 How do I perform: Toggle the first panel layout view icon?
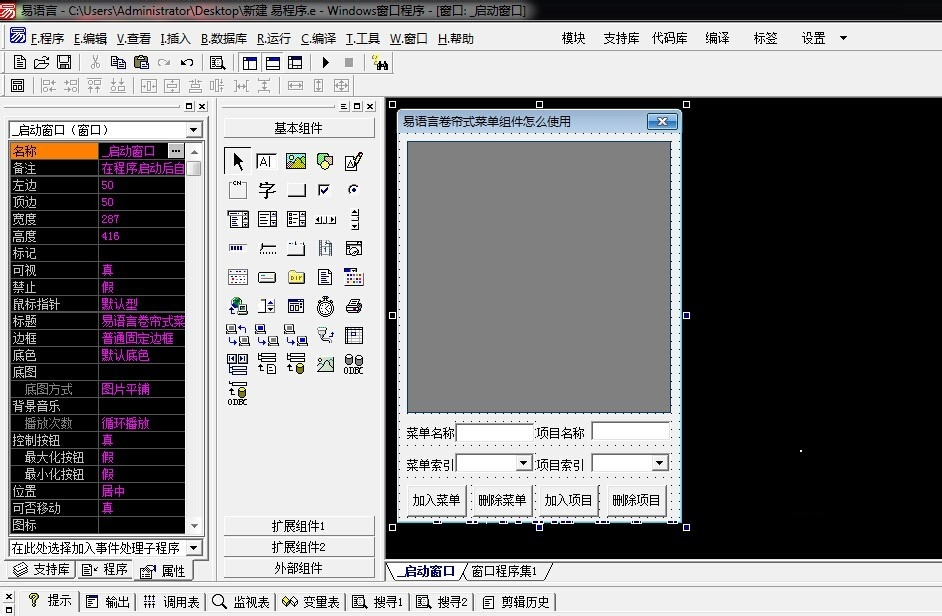pos(250,63)
